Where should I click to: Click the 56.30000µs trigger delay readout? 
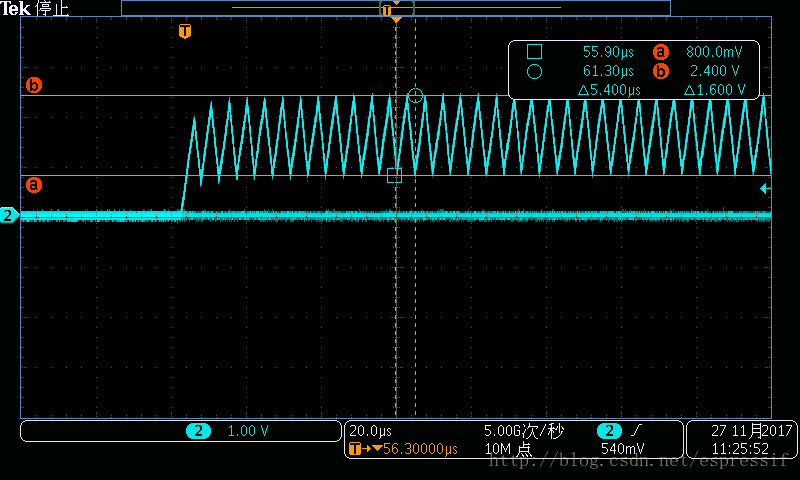[x=420, y=449]
